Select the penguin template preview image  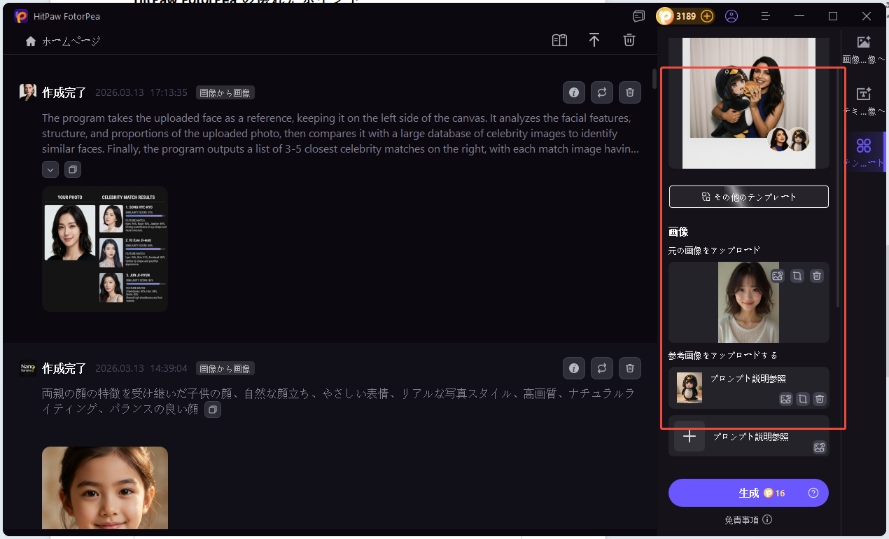point(748,103)
